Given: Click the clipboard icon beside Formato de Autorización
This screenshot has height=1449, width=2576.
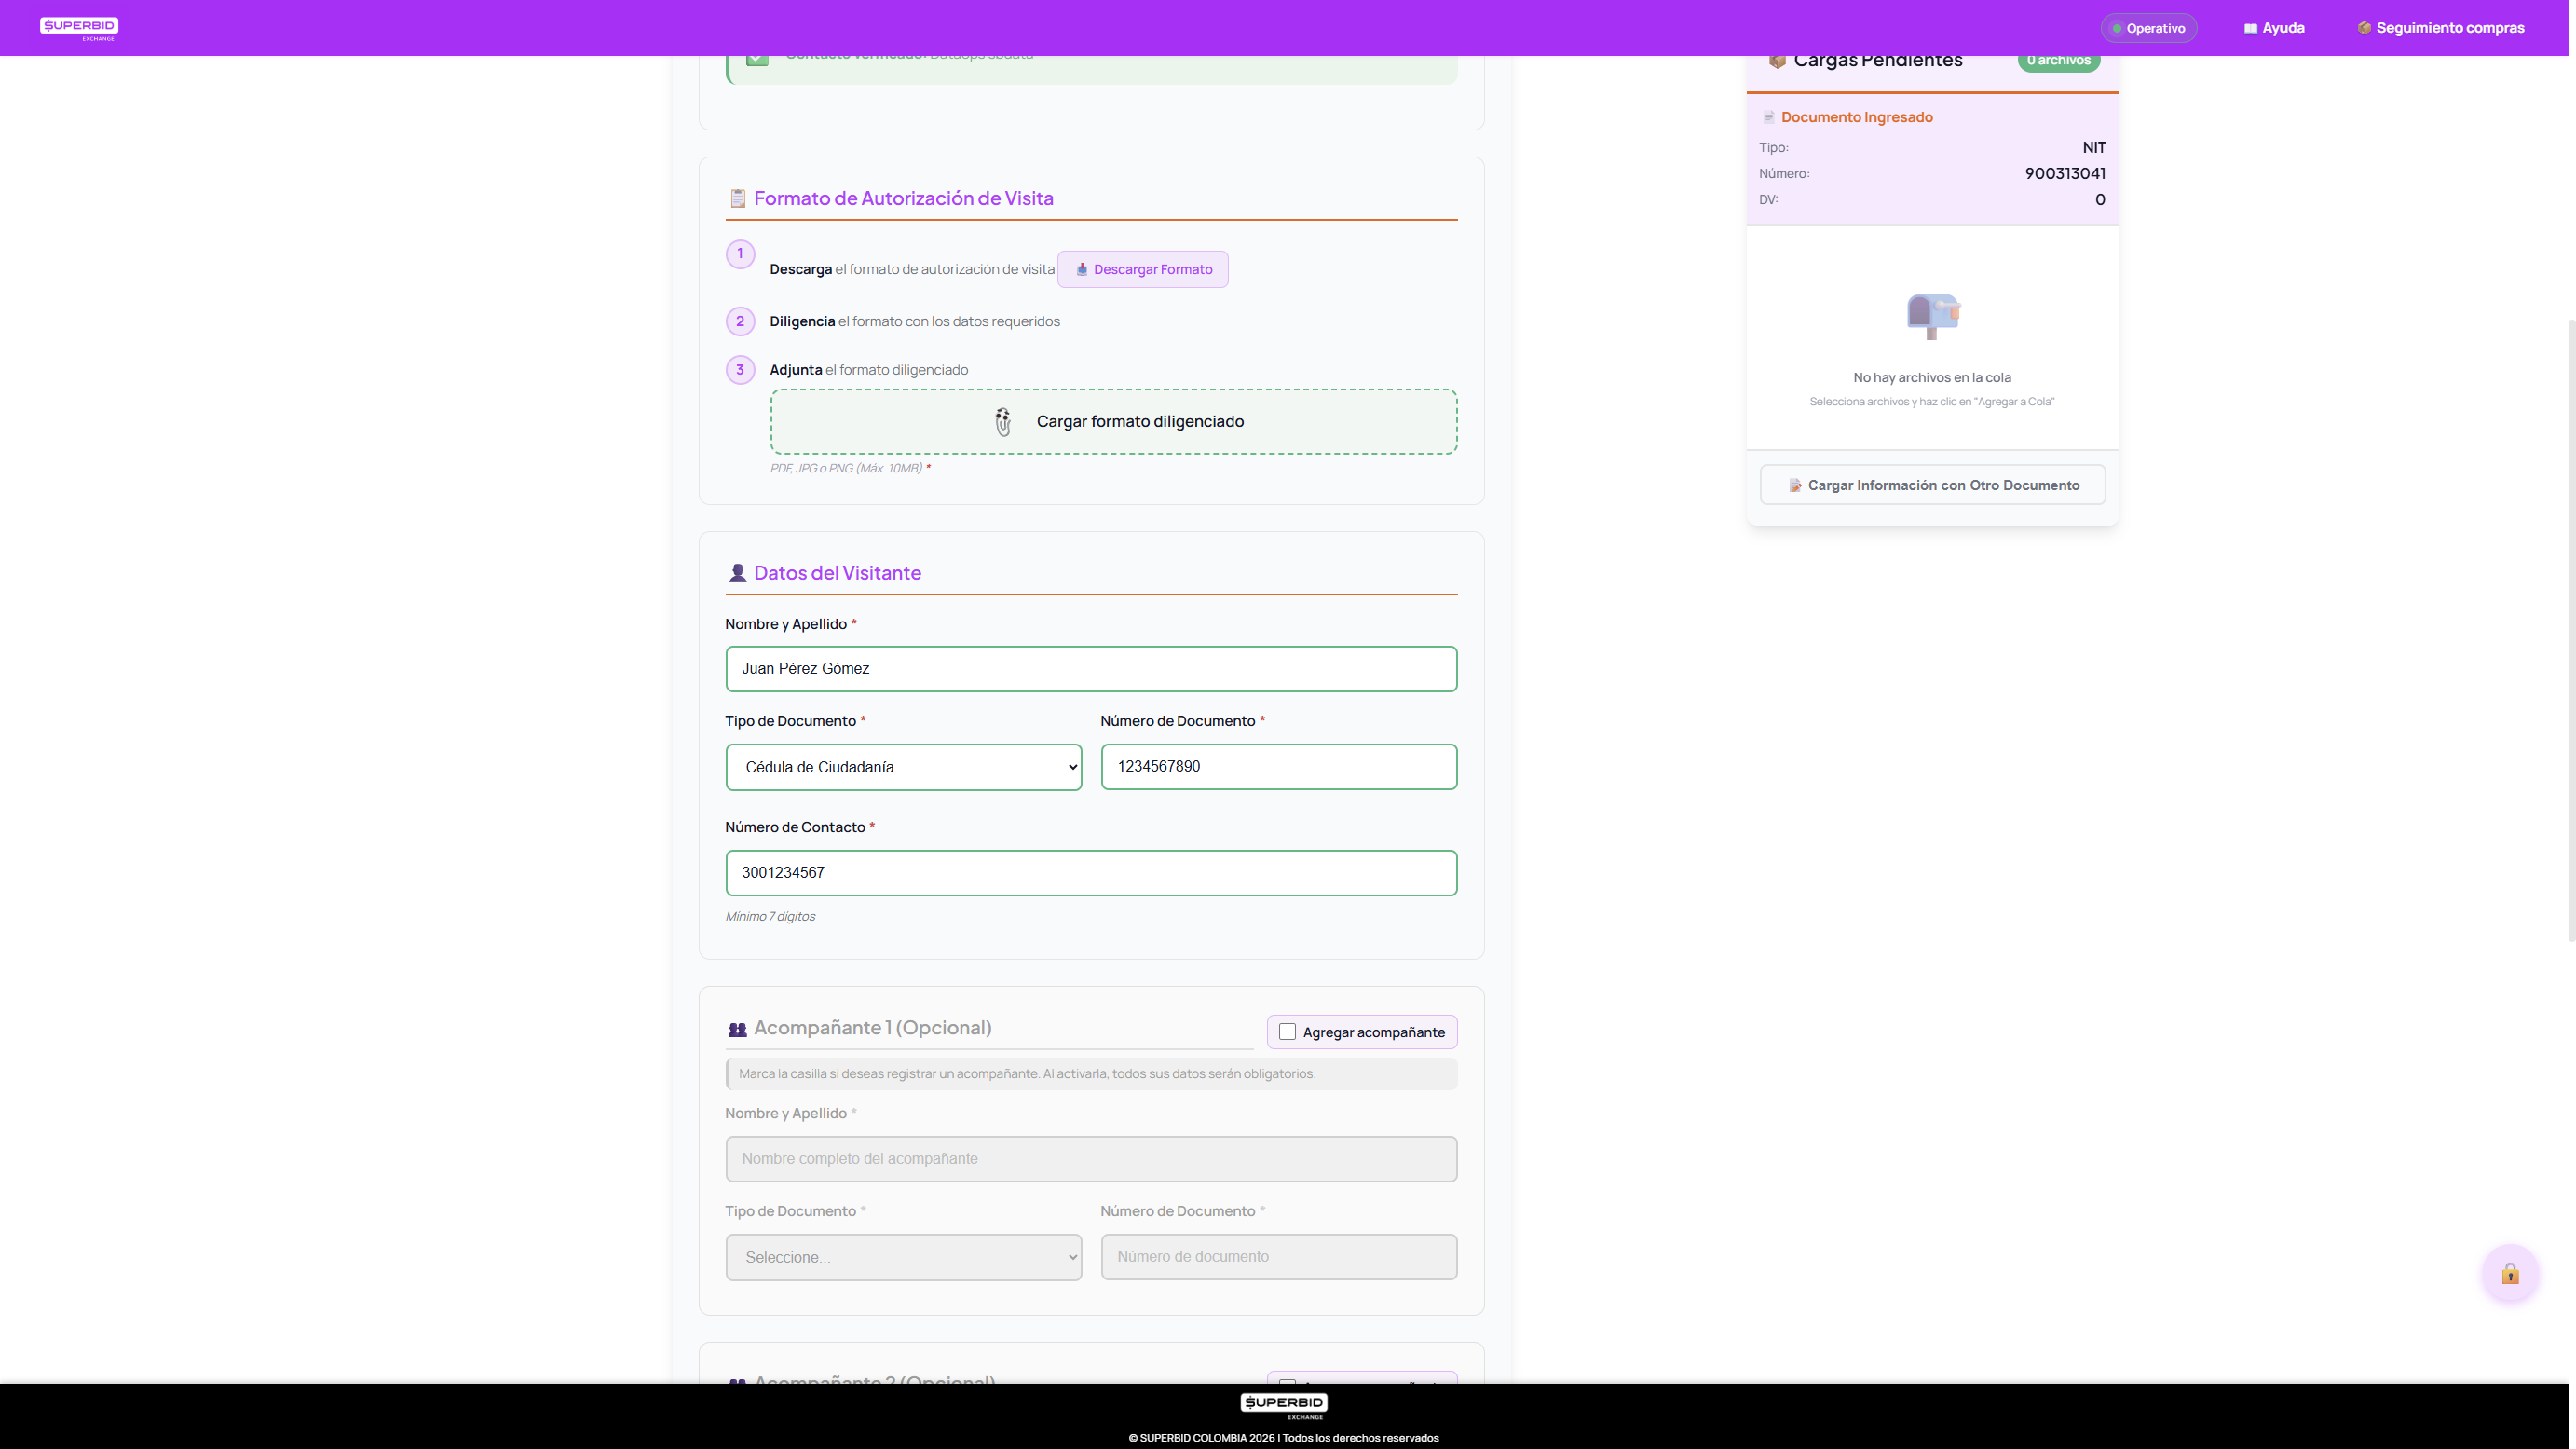Looking at the screenshot, I should [x=738, y=198].
